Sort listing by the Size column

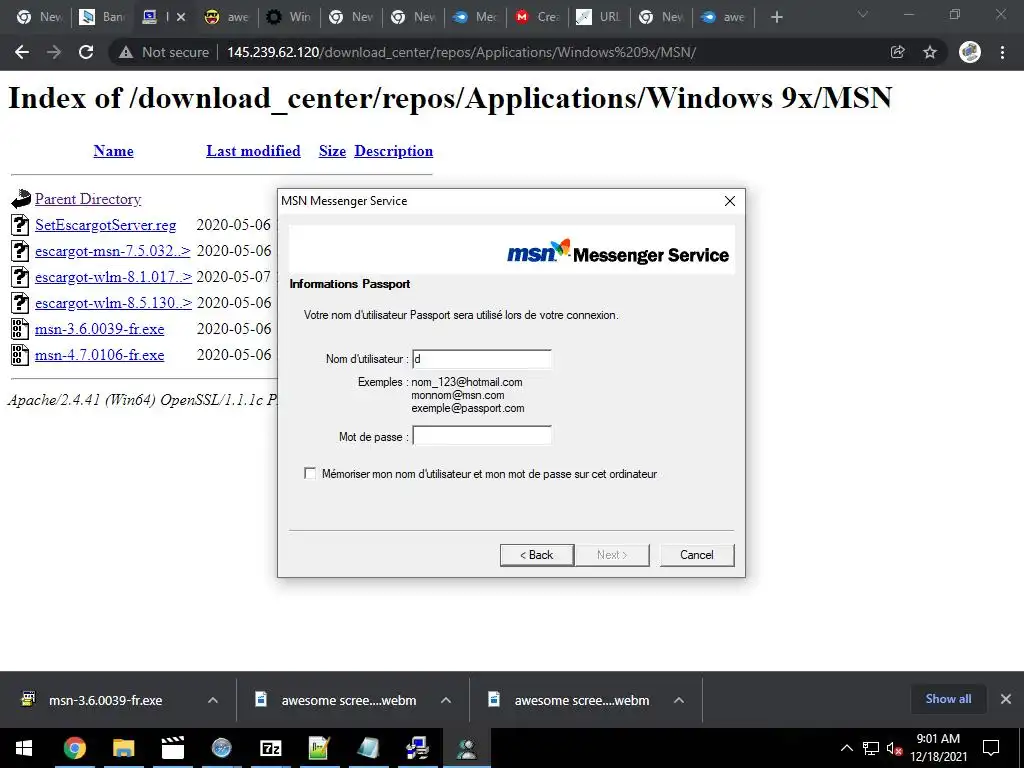tap(332, 151)
